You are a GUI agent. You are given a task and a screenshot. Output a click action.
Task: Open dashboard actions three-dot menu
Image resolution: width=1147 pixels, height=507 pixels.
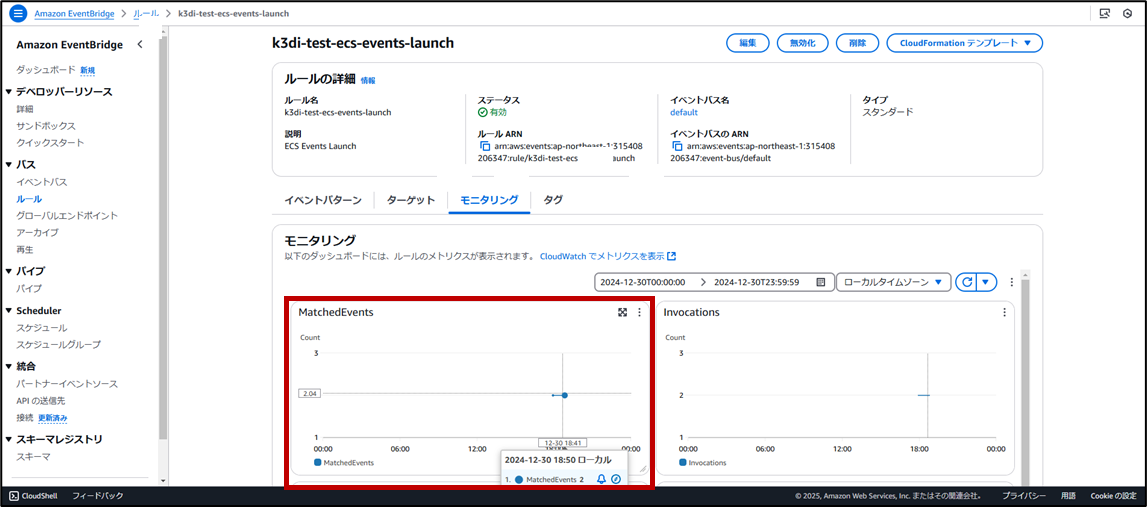pyautogui.click(x=1012, y=282)
